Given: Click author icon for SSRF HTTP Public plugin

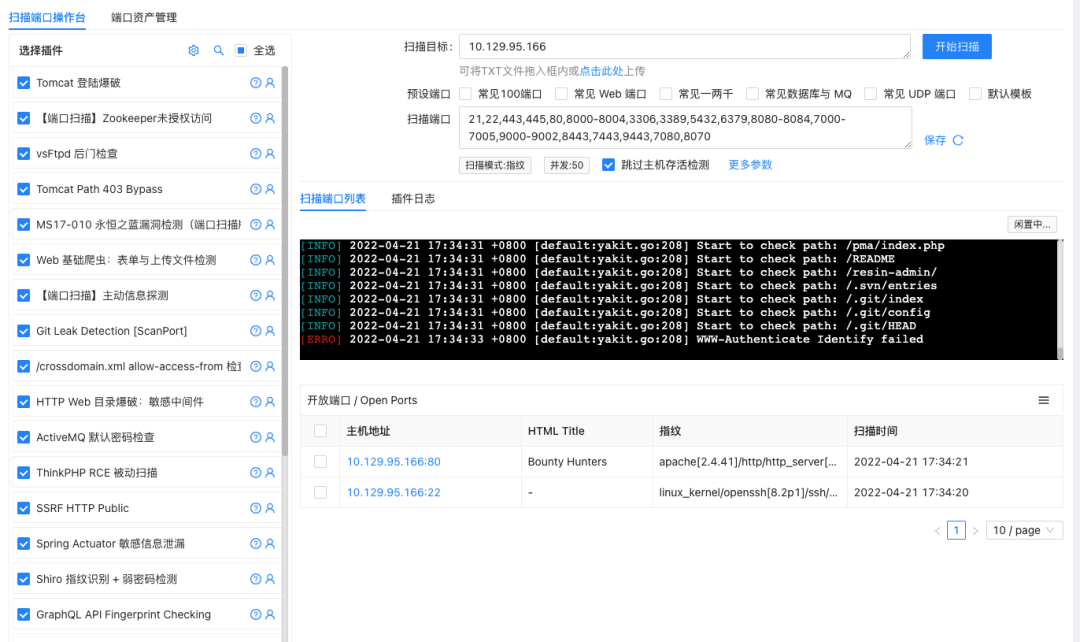Looking at the screenshot, I should [x=270, y=508].
